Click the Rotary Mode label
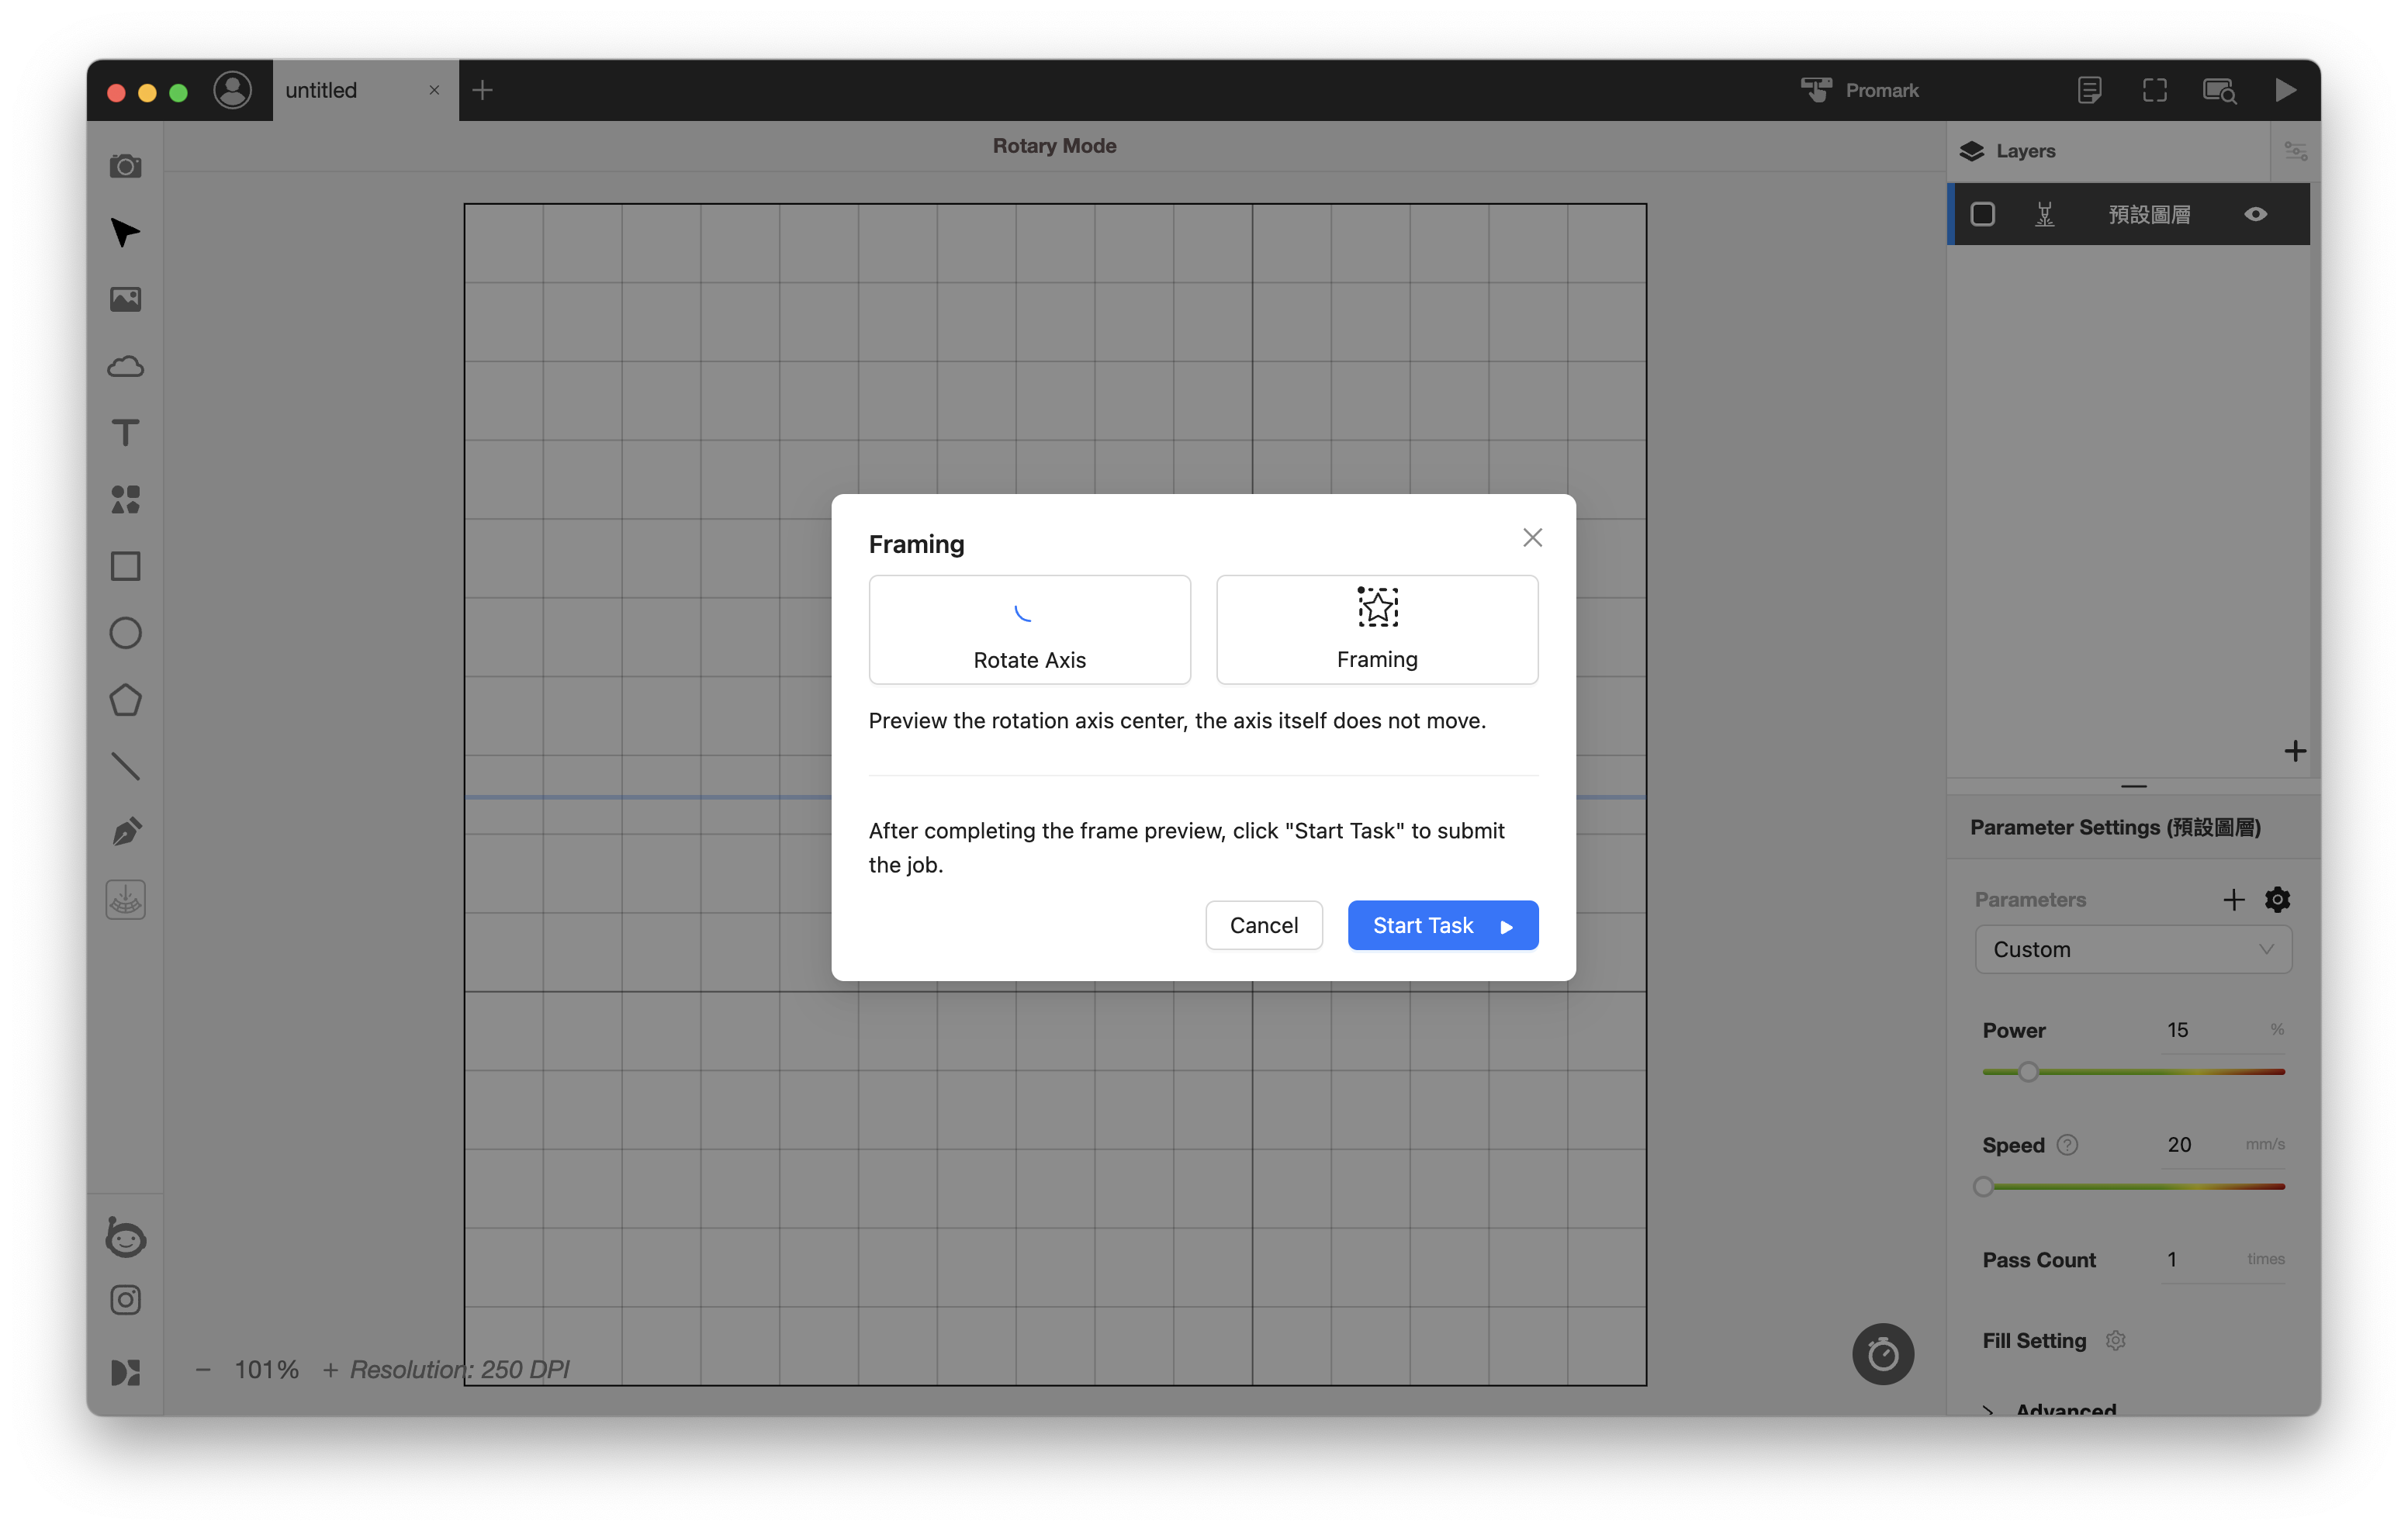 pyautogui.click(x=1054, y=146)
